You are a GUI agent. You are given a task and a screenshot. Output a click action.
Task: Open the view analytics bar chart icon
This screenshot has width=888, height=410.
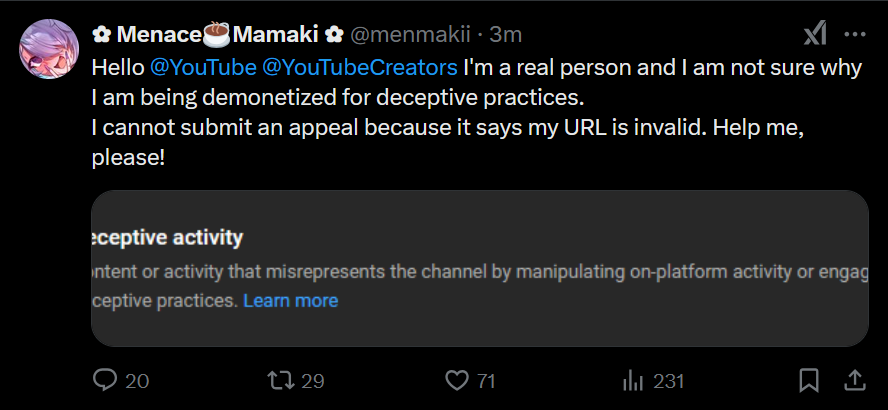[632, 381]
